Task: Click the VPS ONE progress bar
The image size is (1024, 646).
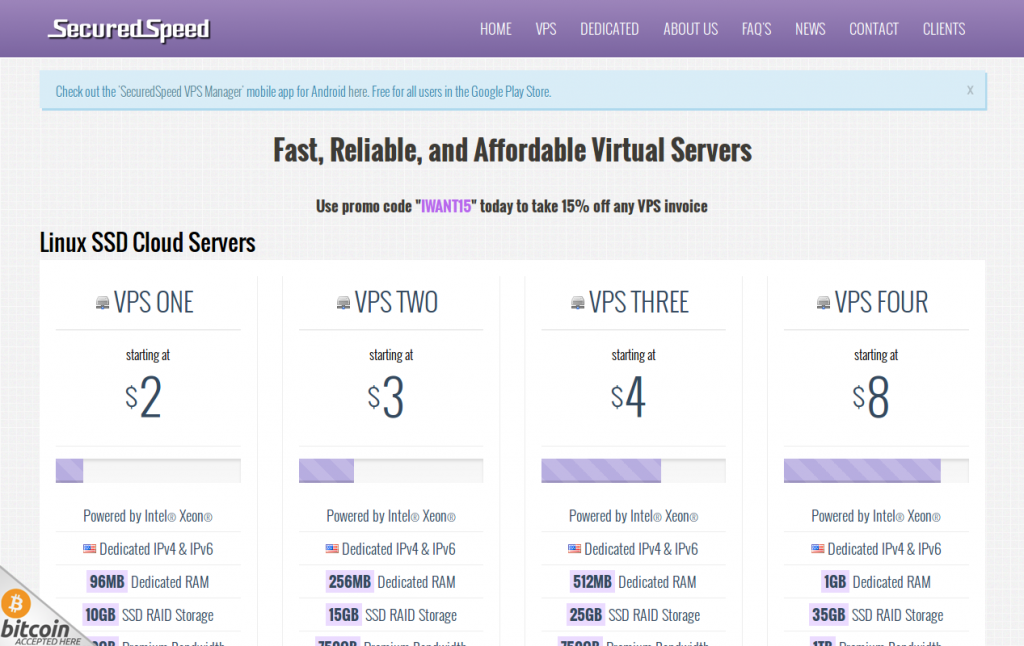Action: 148,471
